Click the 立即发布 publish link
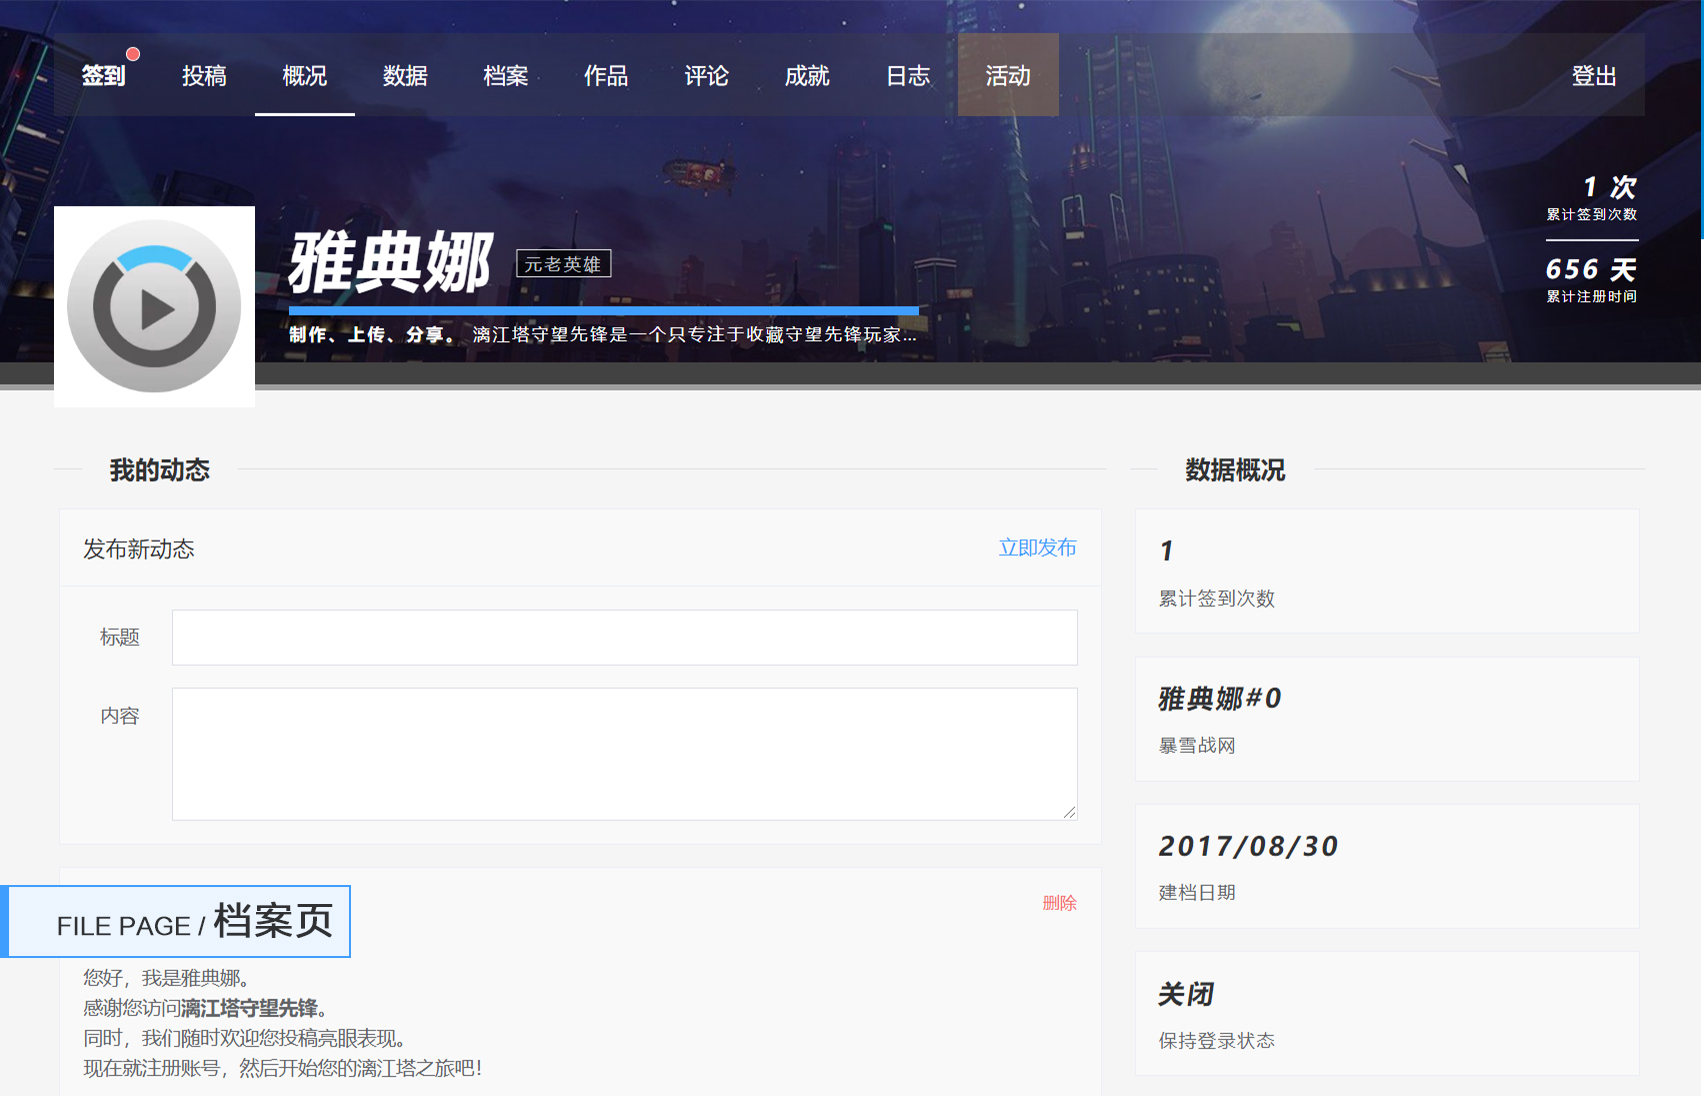The image size is (1705, 1096). click(1037, 548)
